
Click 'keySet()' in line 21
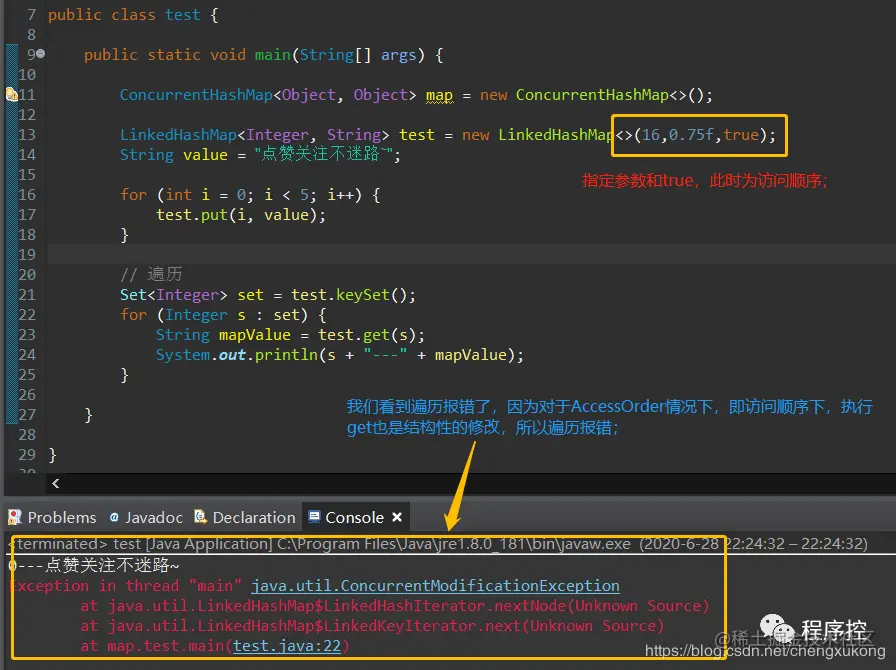click(370, 295)
